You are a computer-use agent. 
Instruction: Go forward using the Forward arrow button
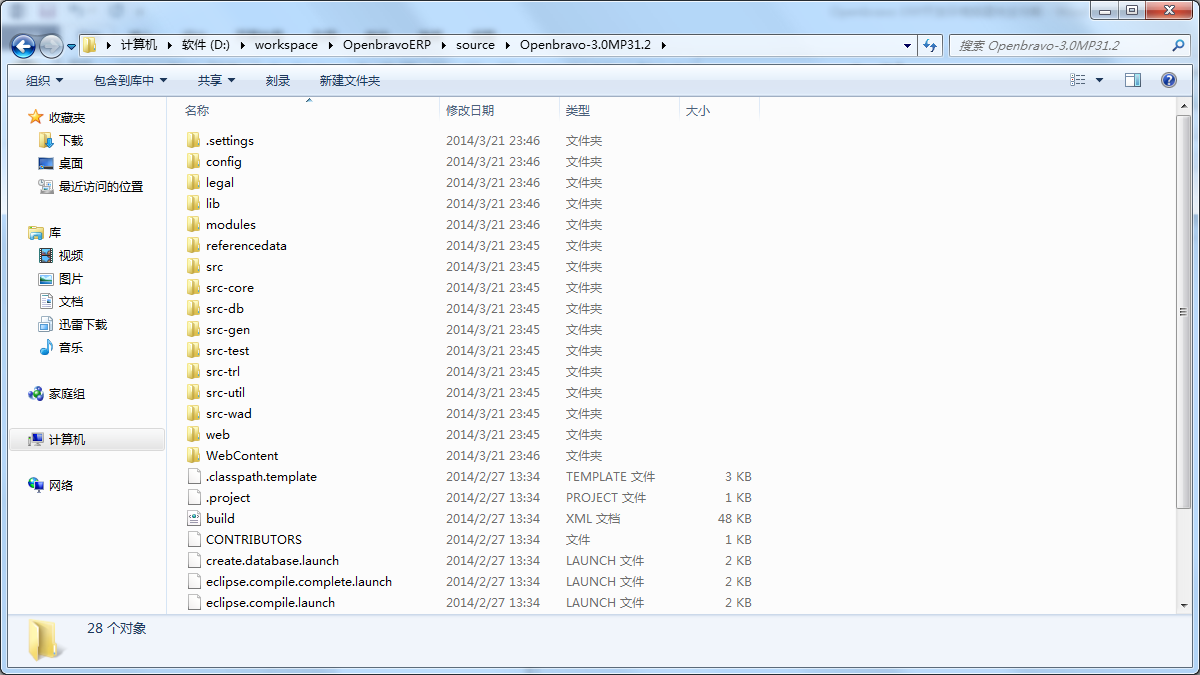51,46
